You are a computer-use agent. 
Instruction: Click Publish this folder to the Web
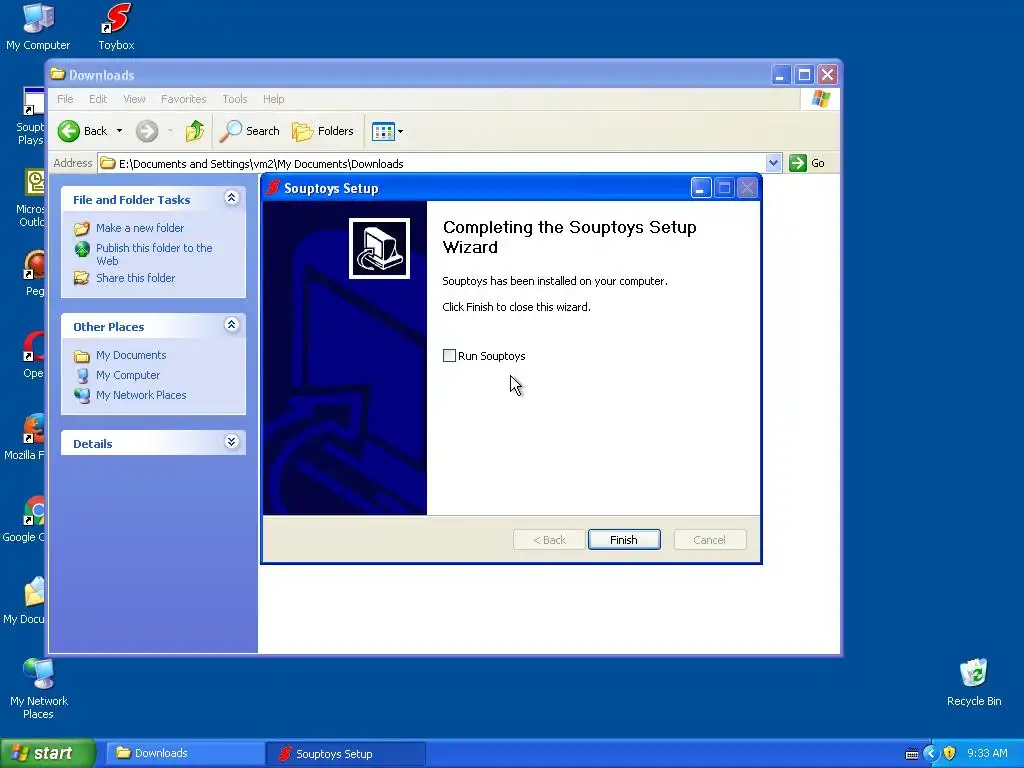point(154,255)
